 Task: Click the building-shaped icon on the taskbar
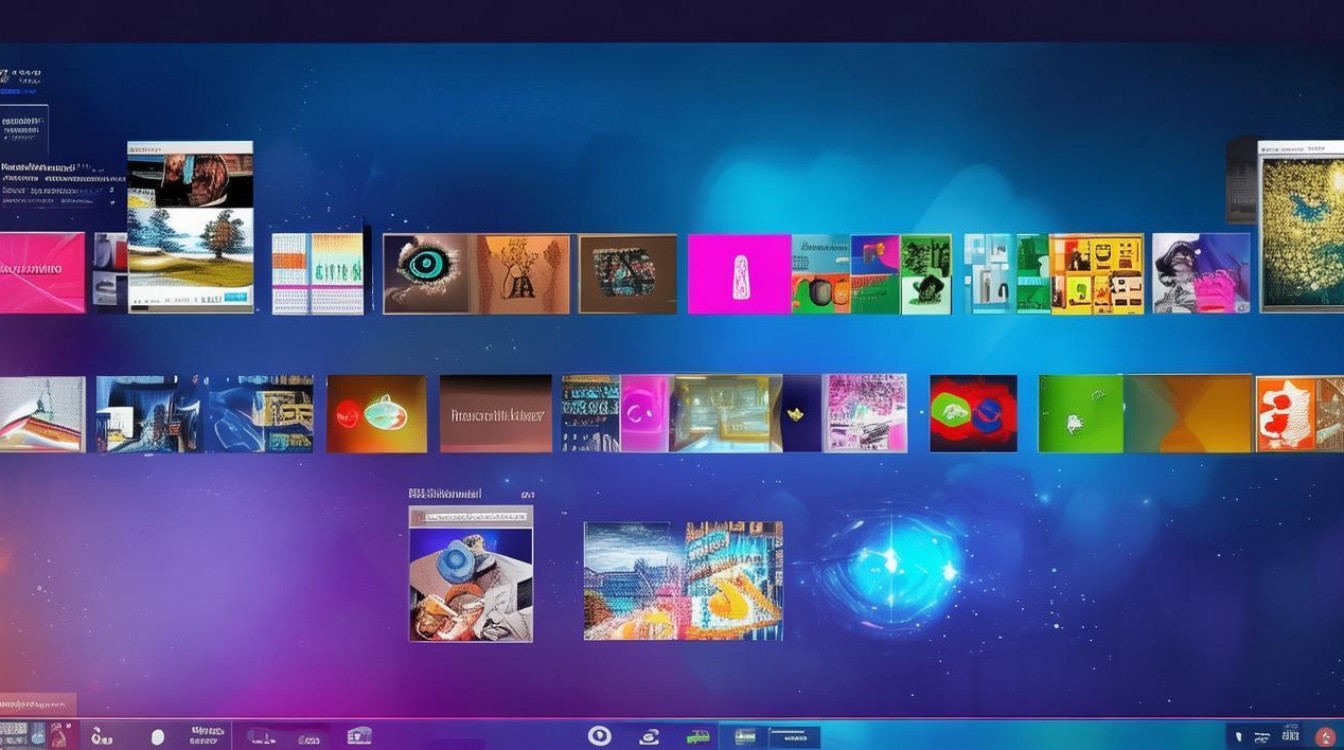click(358, 736)
